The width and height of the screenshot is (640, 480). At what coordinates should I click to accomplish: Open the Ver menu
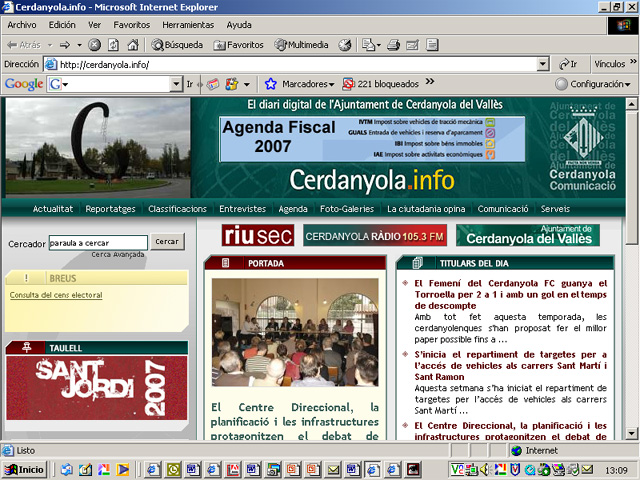(94, 25)
